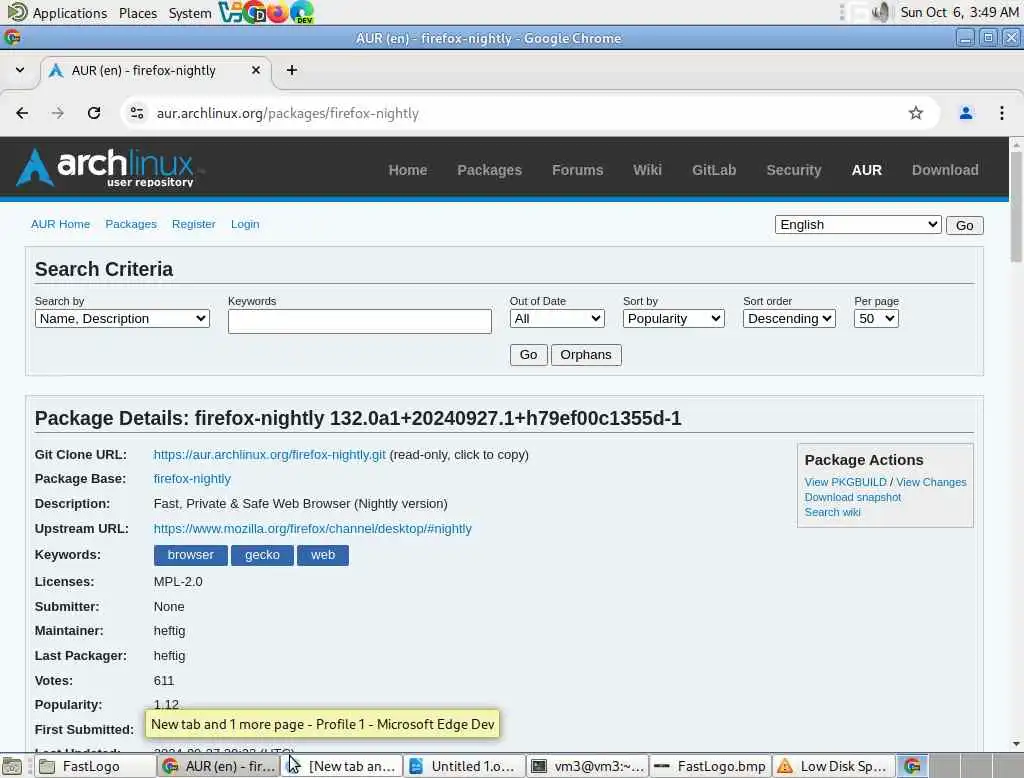This screenshot has height=778, width=1024.
Task: Click Packages link under the header
Action: [131, 224]
